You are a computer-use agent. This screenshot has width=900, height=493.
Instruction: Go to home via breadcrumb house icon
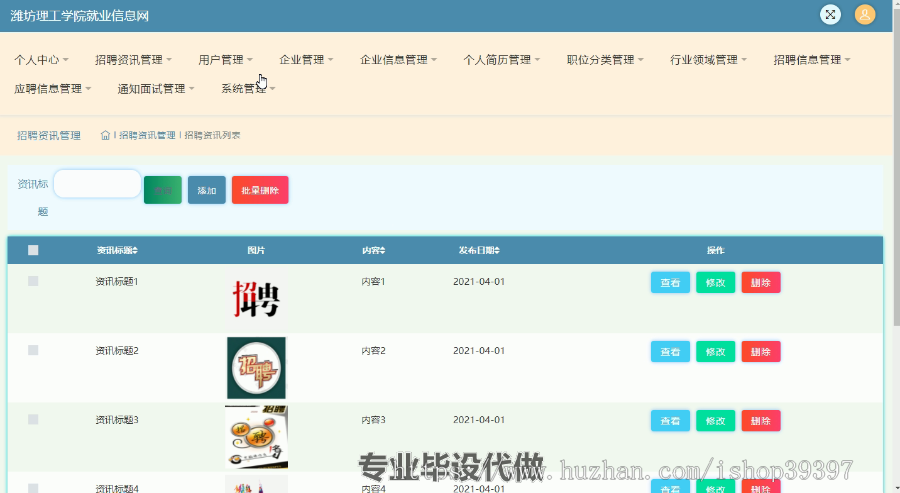pos(105,135)
